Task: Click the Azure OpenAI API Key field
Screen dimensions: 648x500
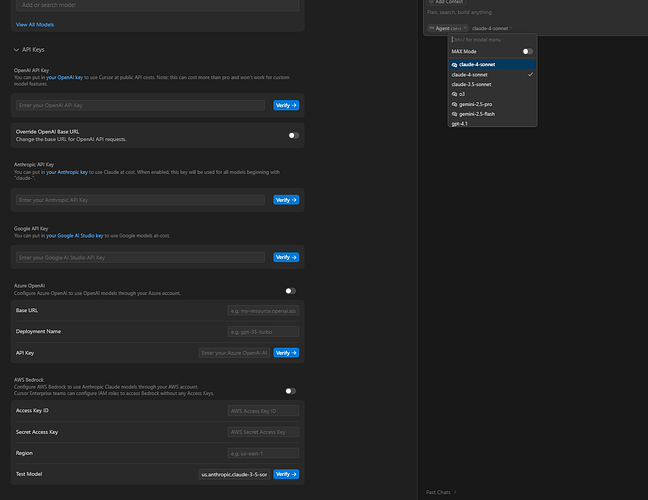Action: coord(234,353)
